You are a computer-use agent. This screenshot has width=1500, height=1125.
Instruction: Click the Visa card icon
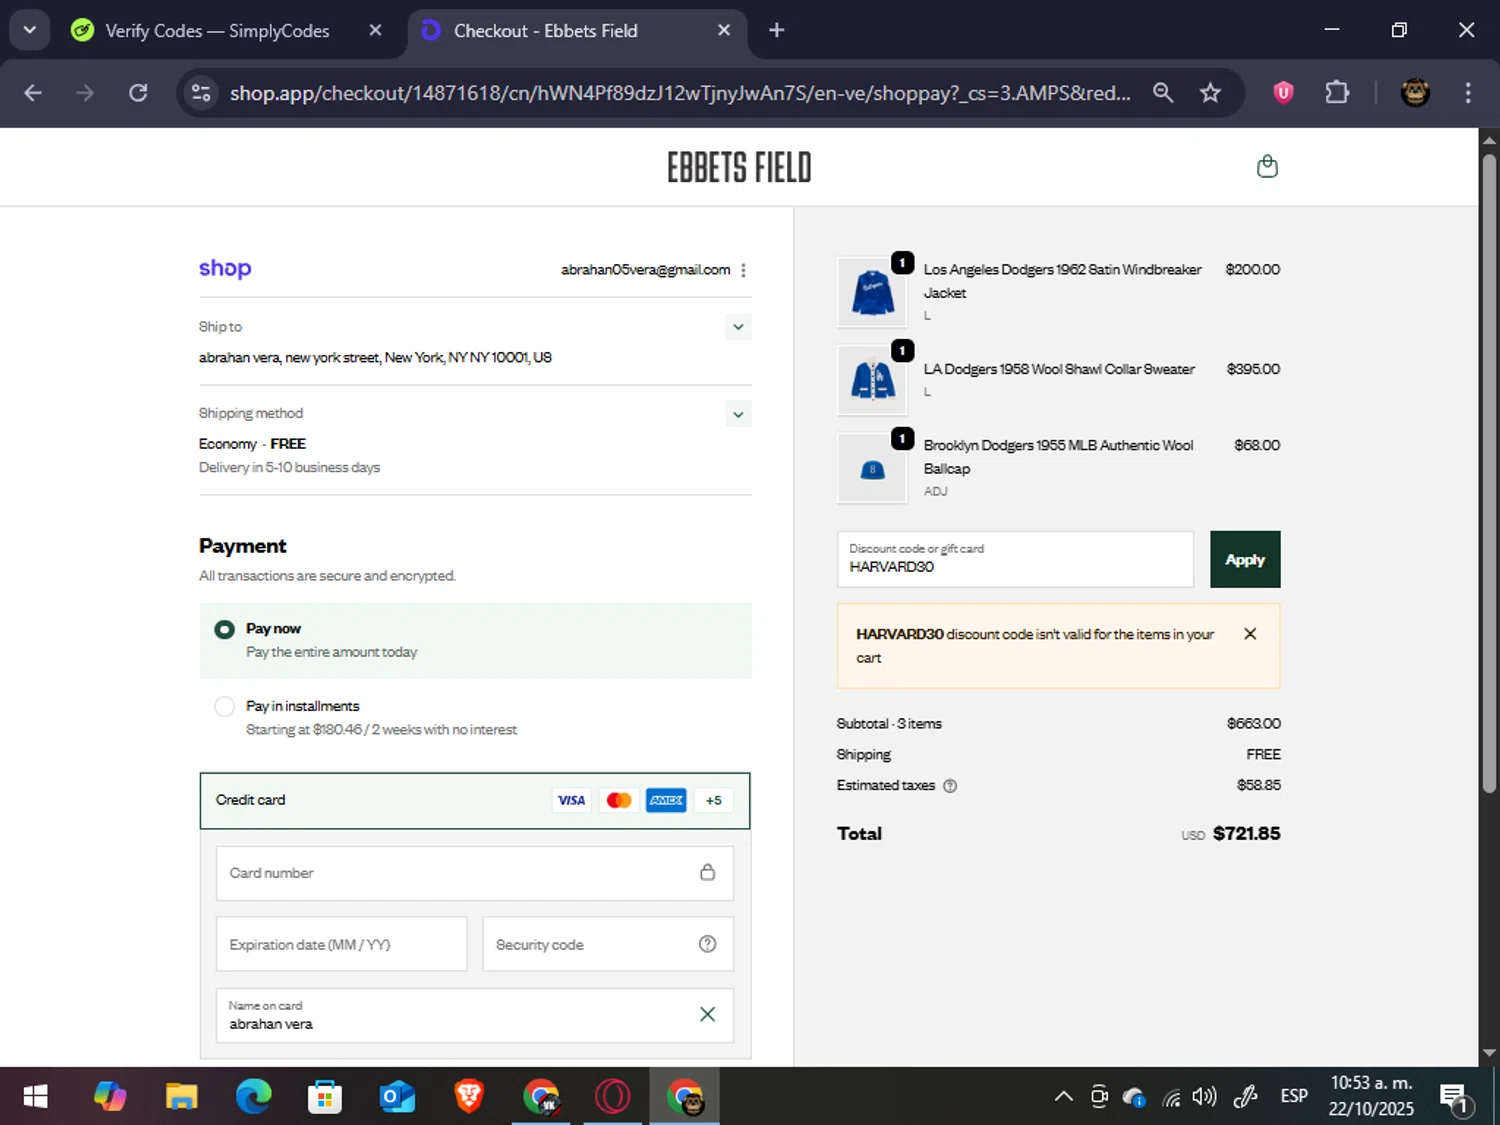point(571,800)
